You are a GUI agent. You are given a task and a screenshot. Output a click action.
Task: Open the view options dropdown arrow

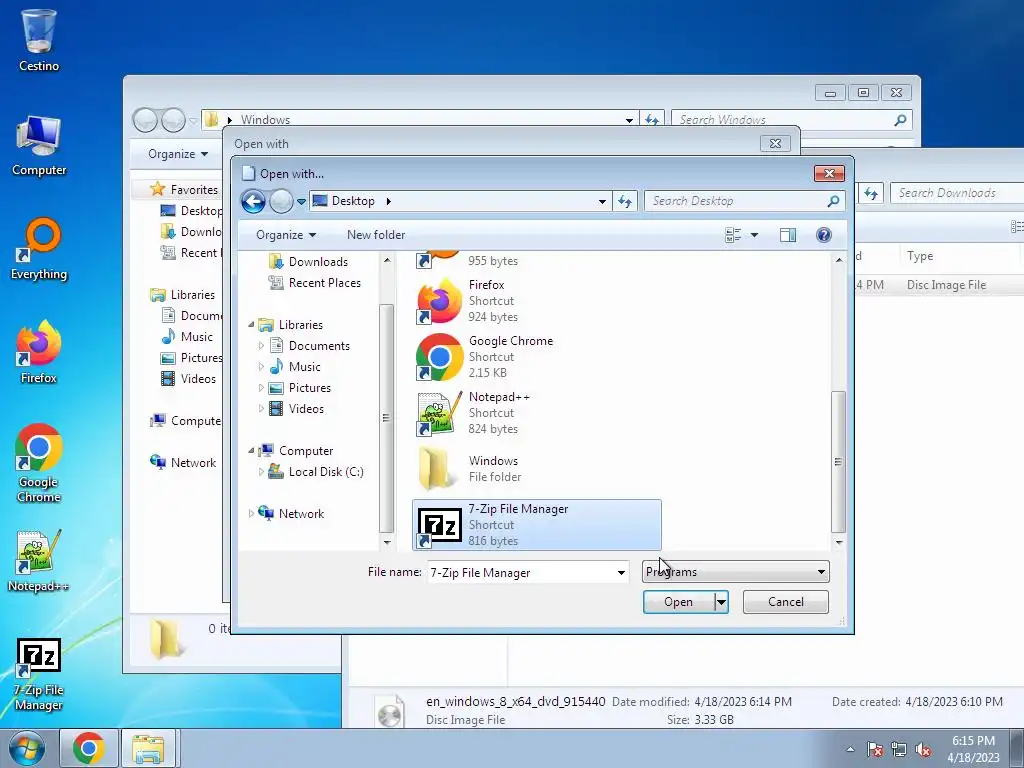pyautogui.click(x=754, y=235)
